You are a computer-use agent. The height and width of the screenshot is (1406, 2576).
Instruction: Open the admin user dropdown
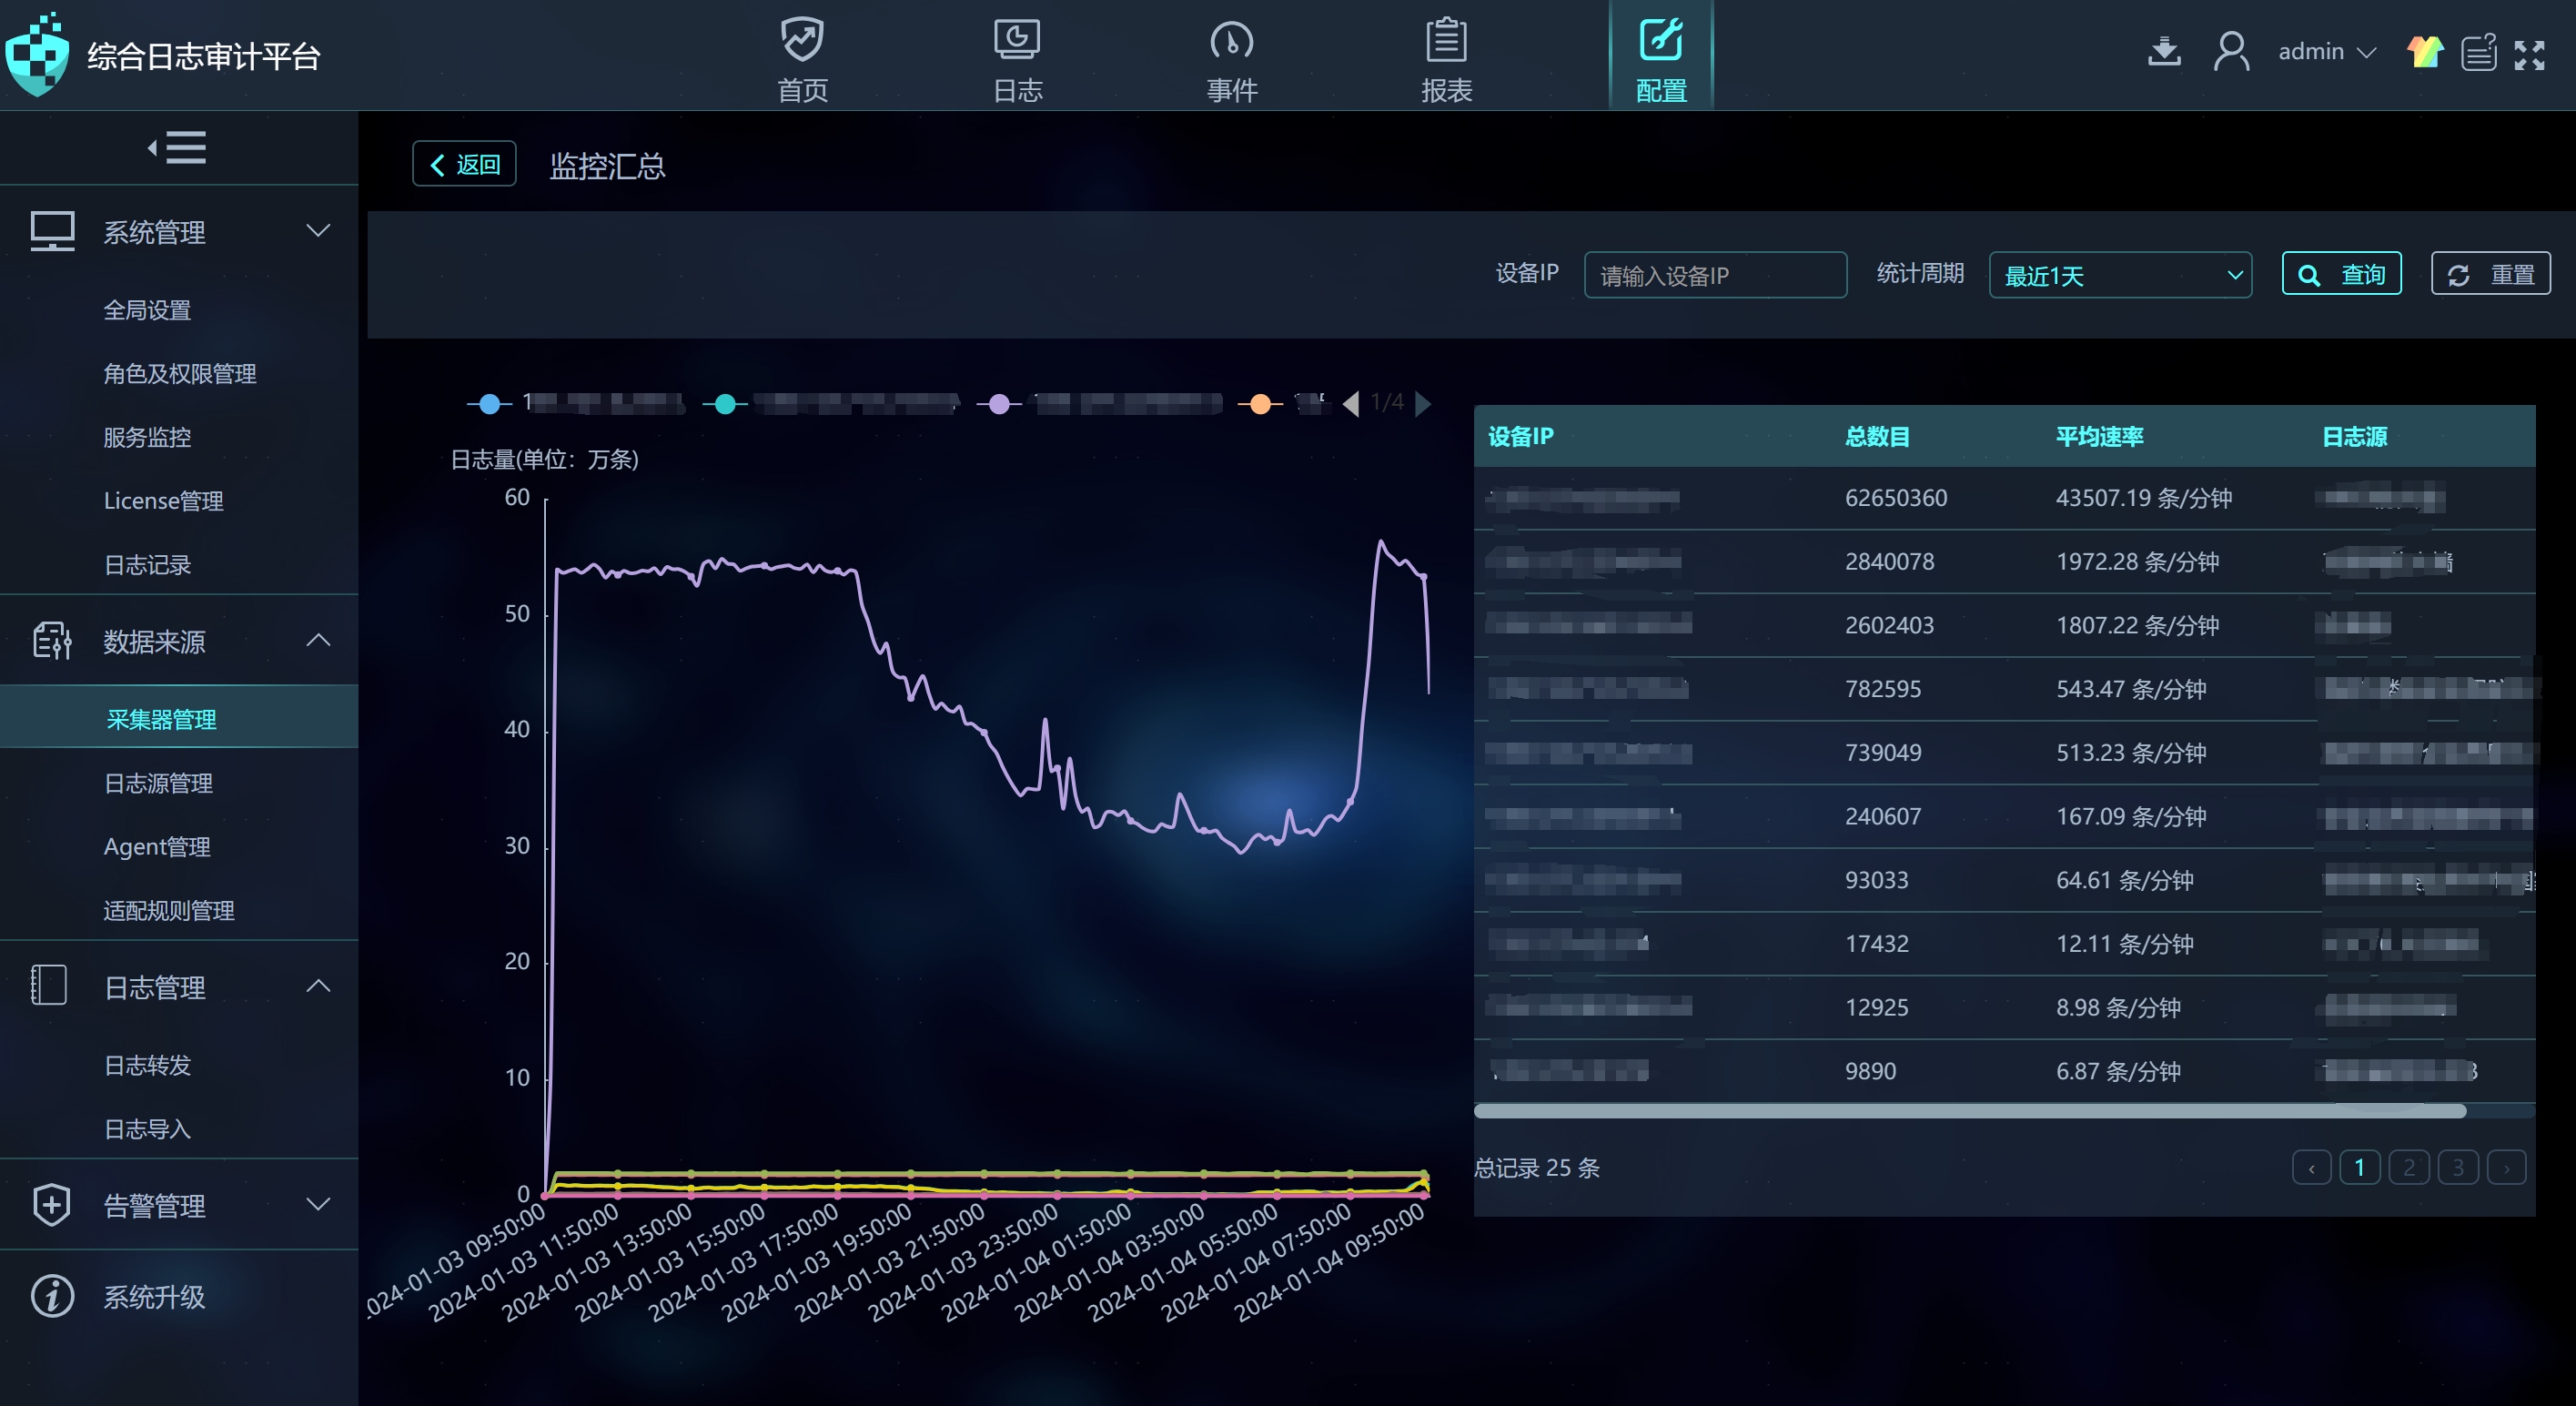tap(2324, 51)
